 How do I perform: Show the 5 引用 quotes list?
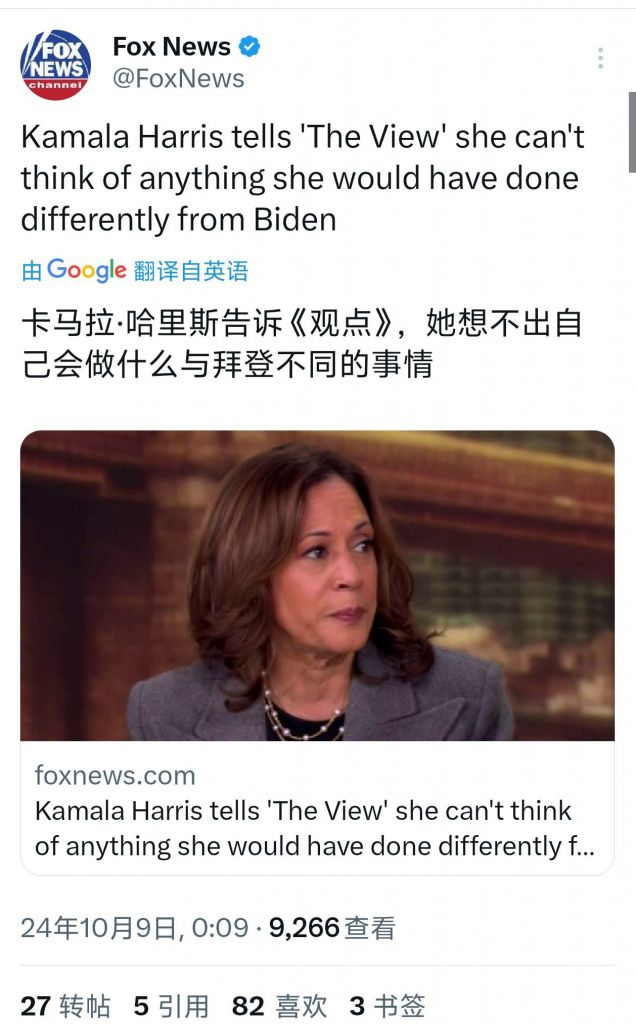[x=171, y=1005]
